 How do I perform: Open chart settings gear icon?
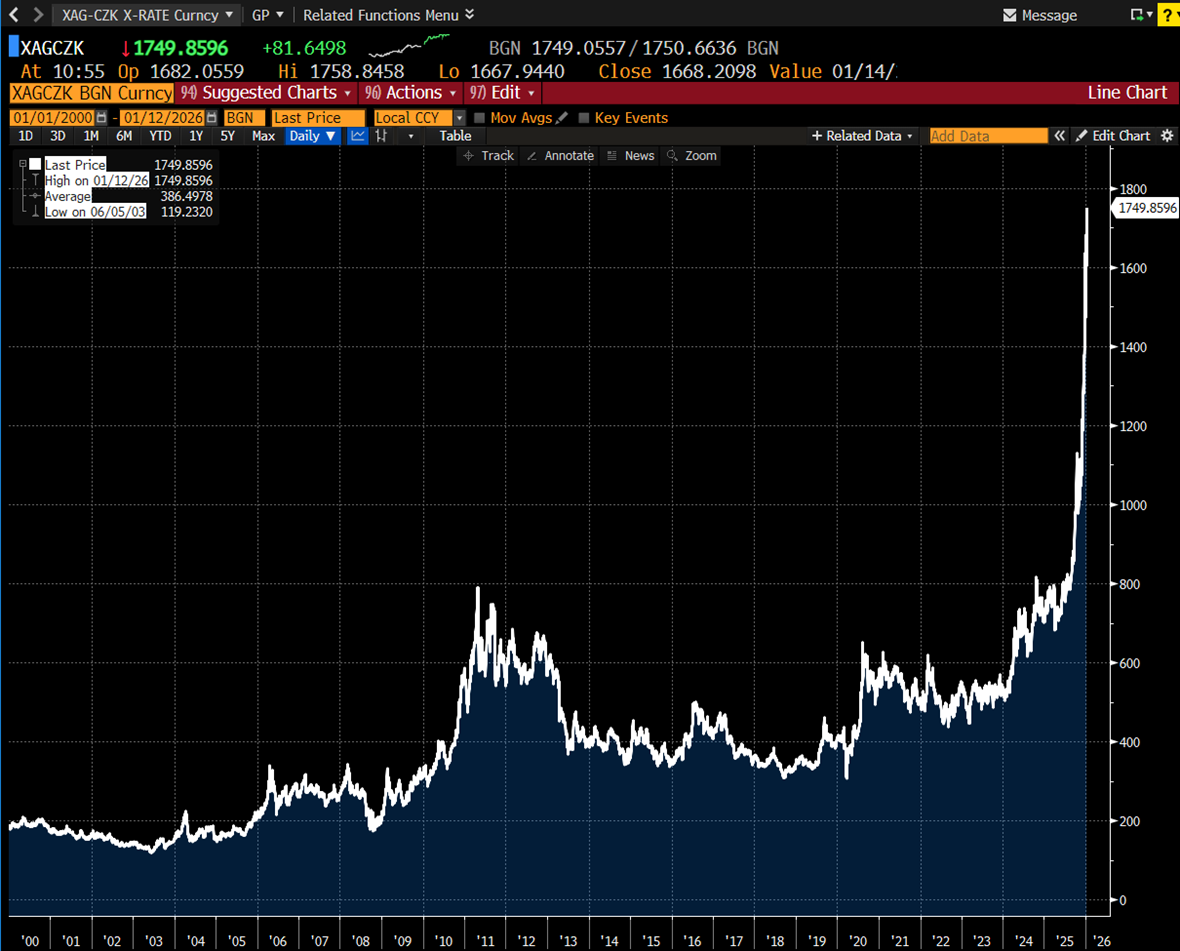[x=1166, y=136]
